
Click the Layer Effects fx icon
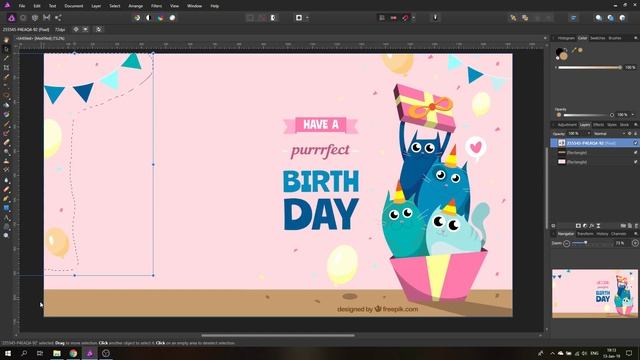pos(591,226)
